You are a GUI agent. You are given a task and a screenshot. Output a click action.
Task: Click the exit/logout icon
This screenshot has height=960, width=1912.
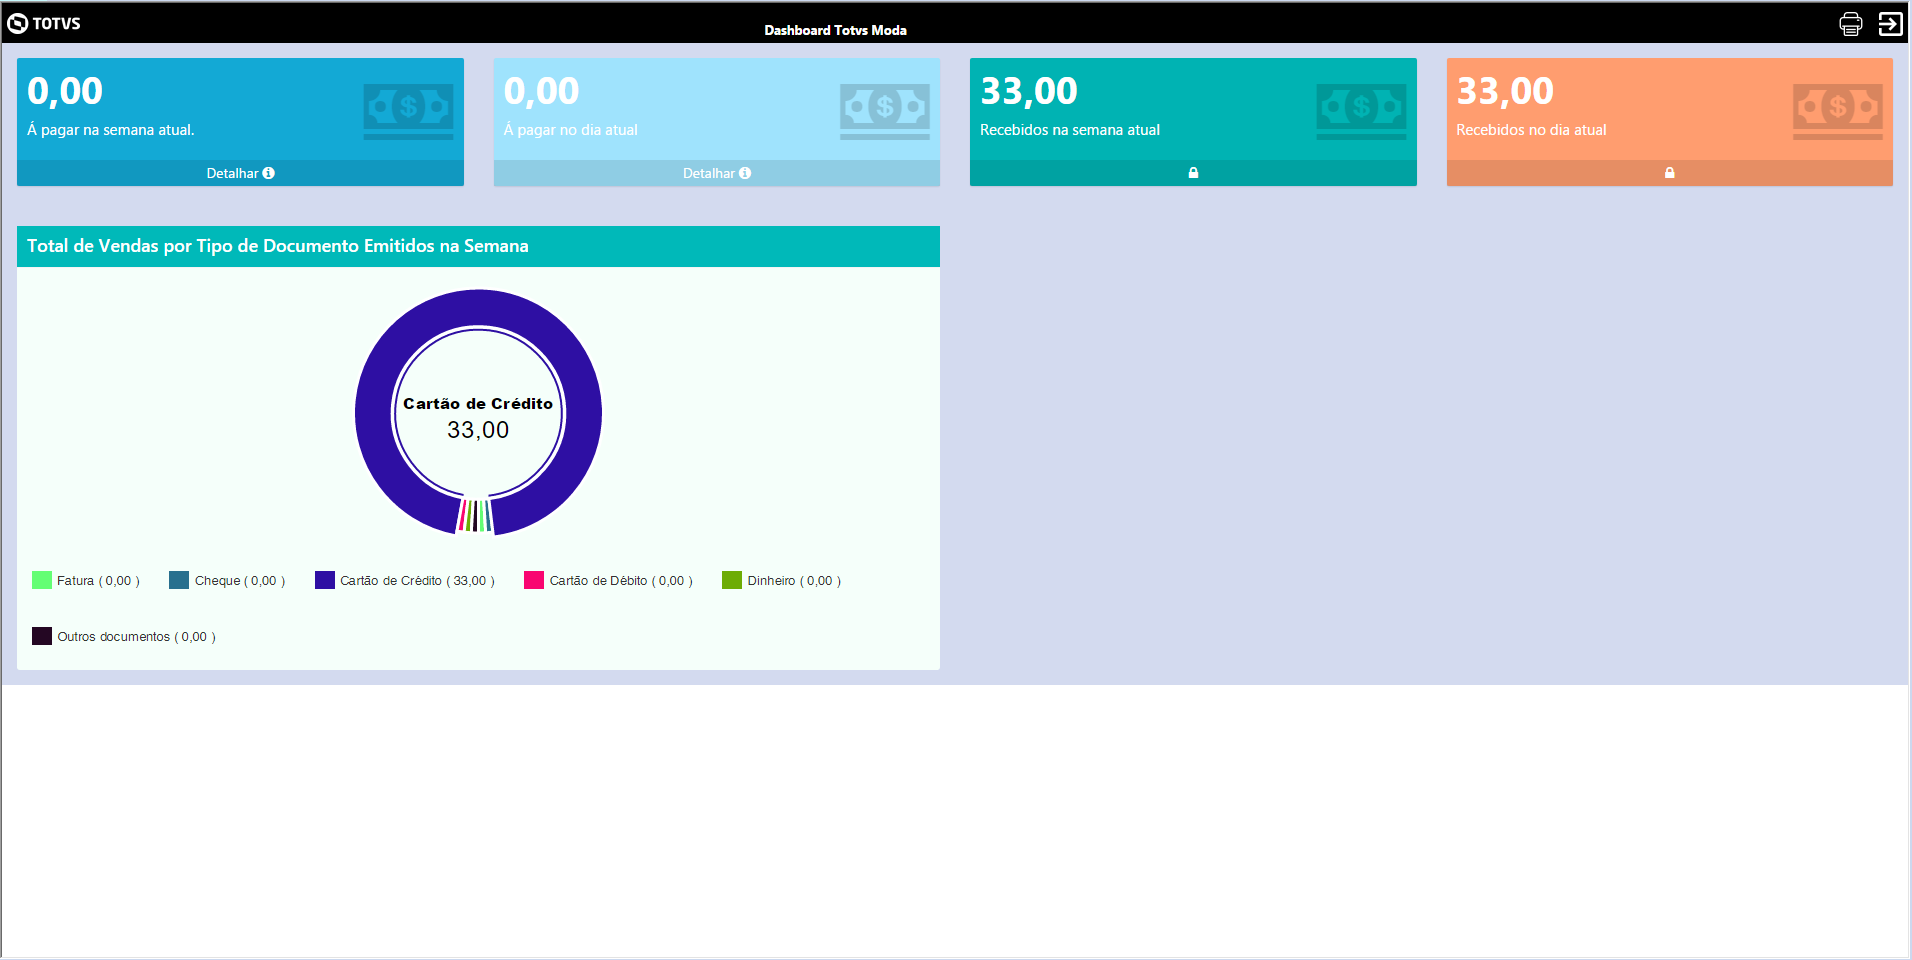click(1890, 24)
